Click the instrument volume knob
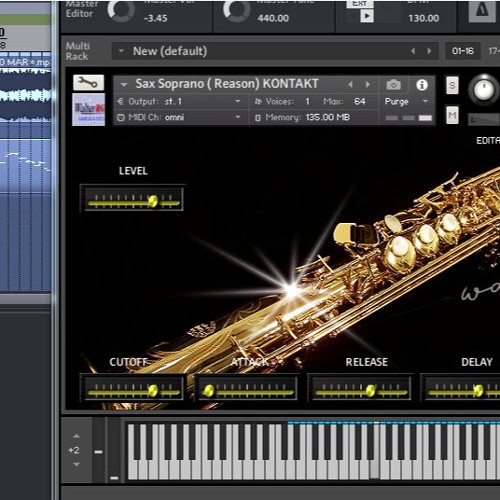Viewport: 500px width, 500px height. pyautogui.click(x=484, y=90)
